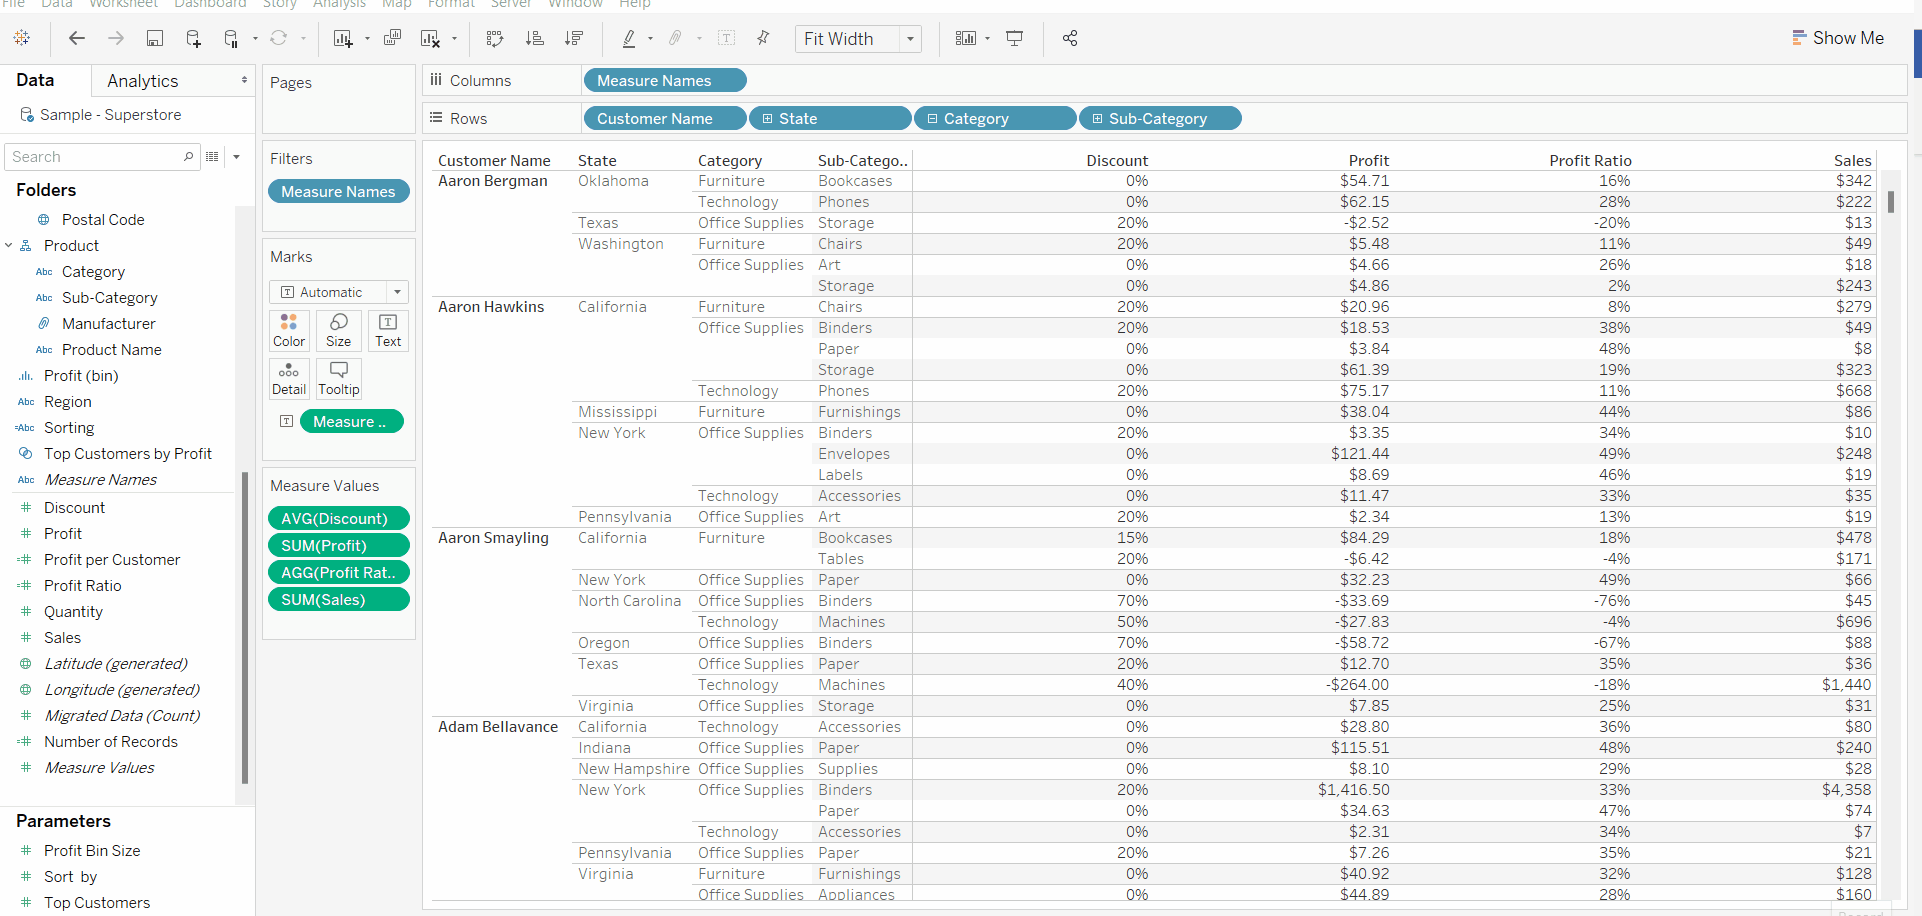Viewport: 1922px width, 916px height.
Task: Select Top Customers by Profit set
Action: (x=127, y=454)
